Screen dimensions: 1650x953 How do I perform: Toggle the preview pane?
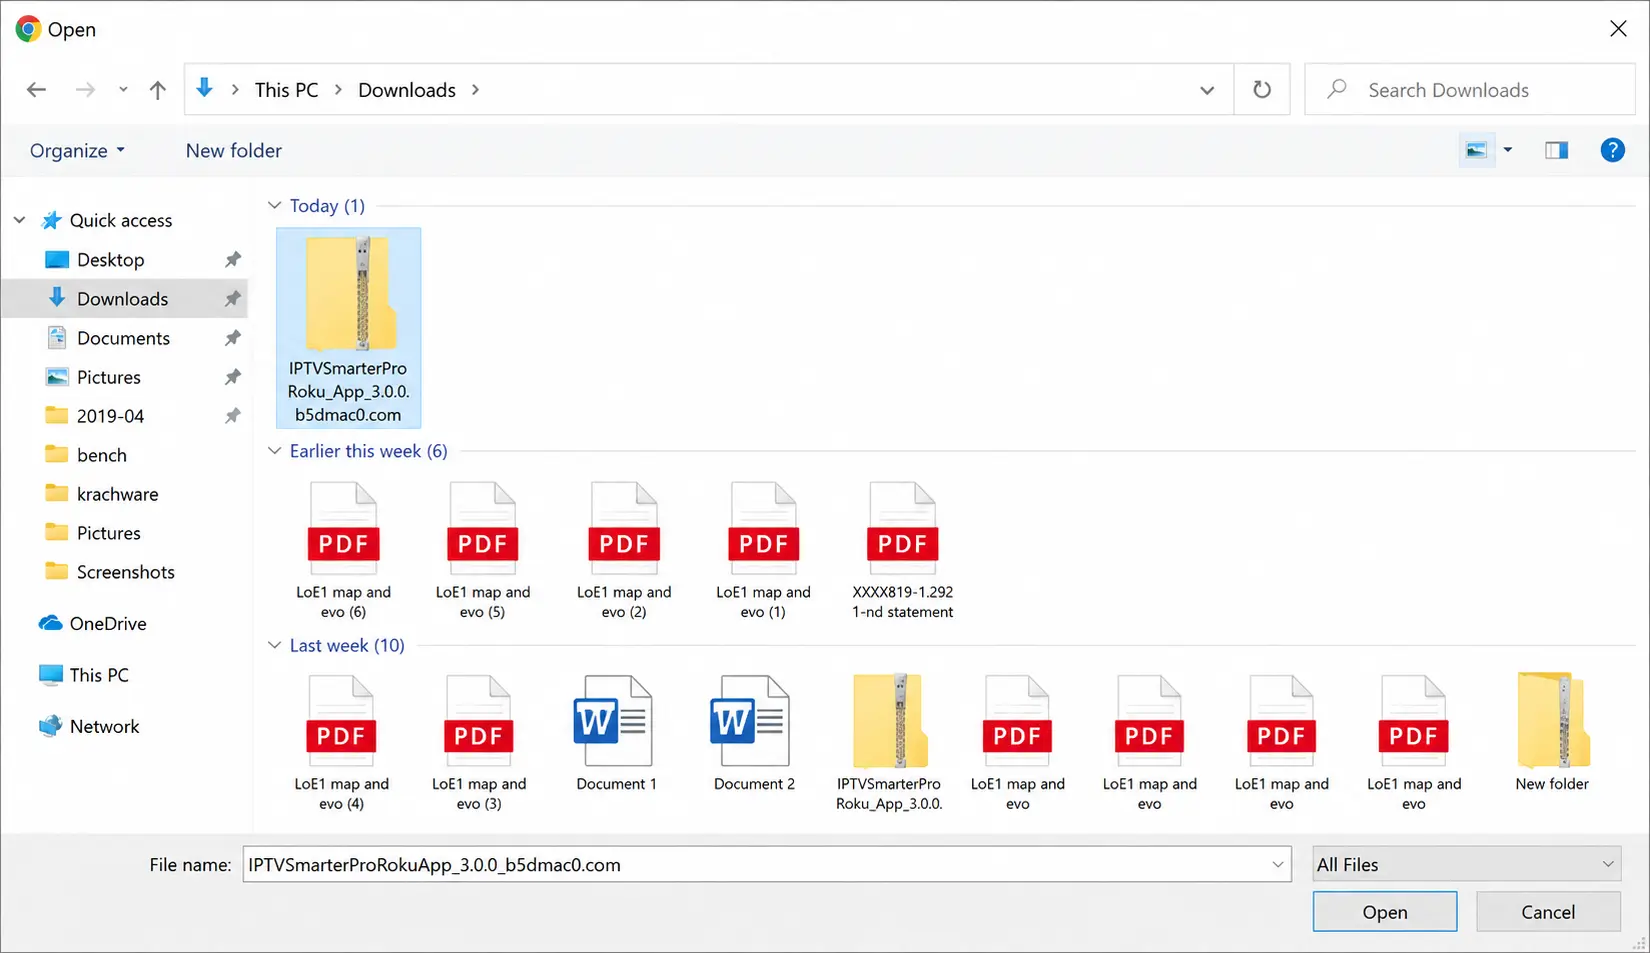coord(1557,150)
